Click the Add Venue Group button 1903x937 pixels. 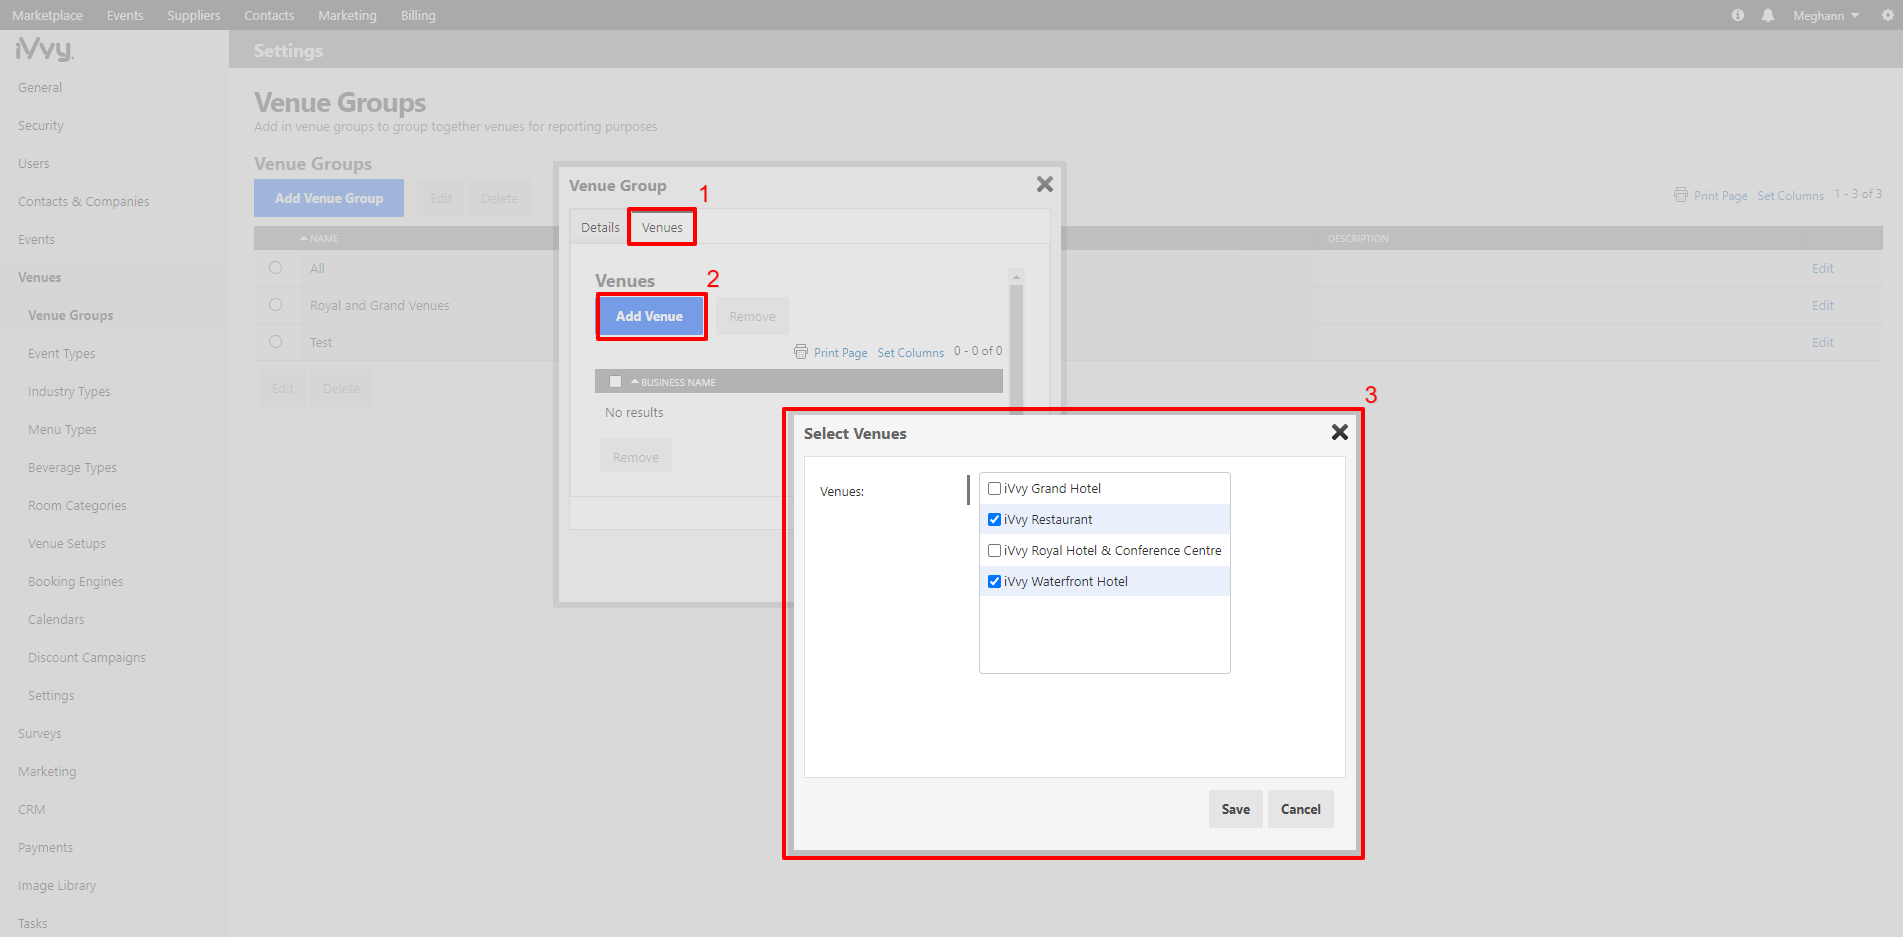click(x=329, y=198)
